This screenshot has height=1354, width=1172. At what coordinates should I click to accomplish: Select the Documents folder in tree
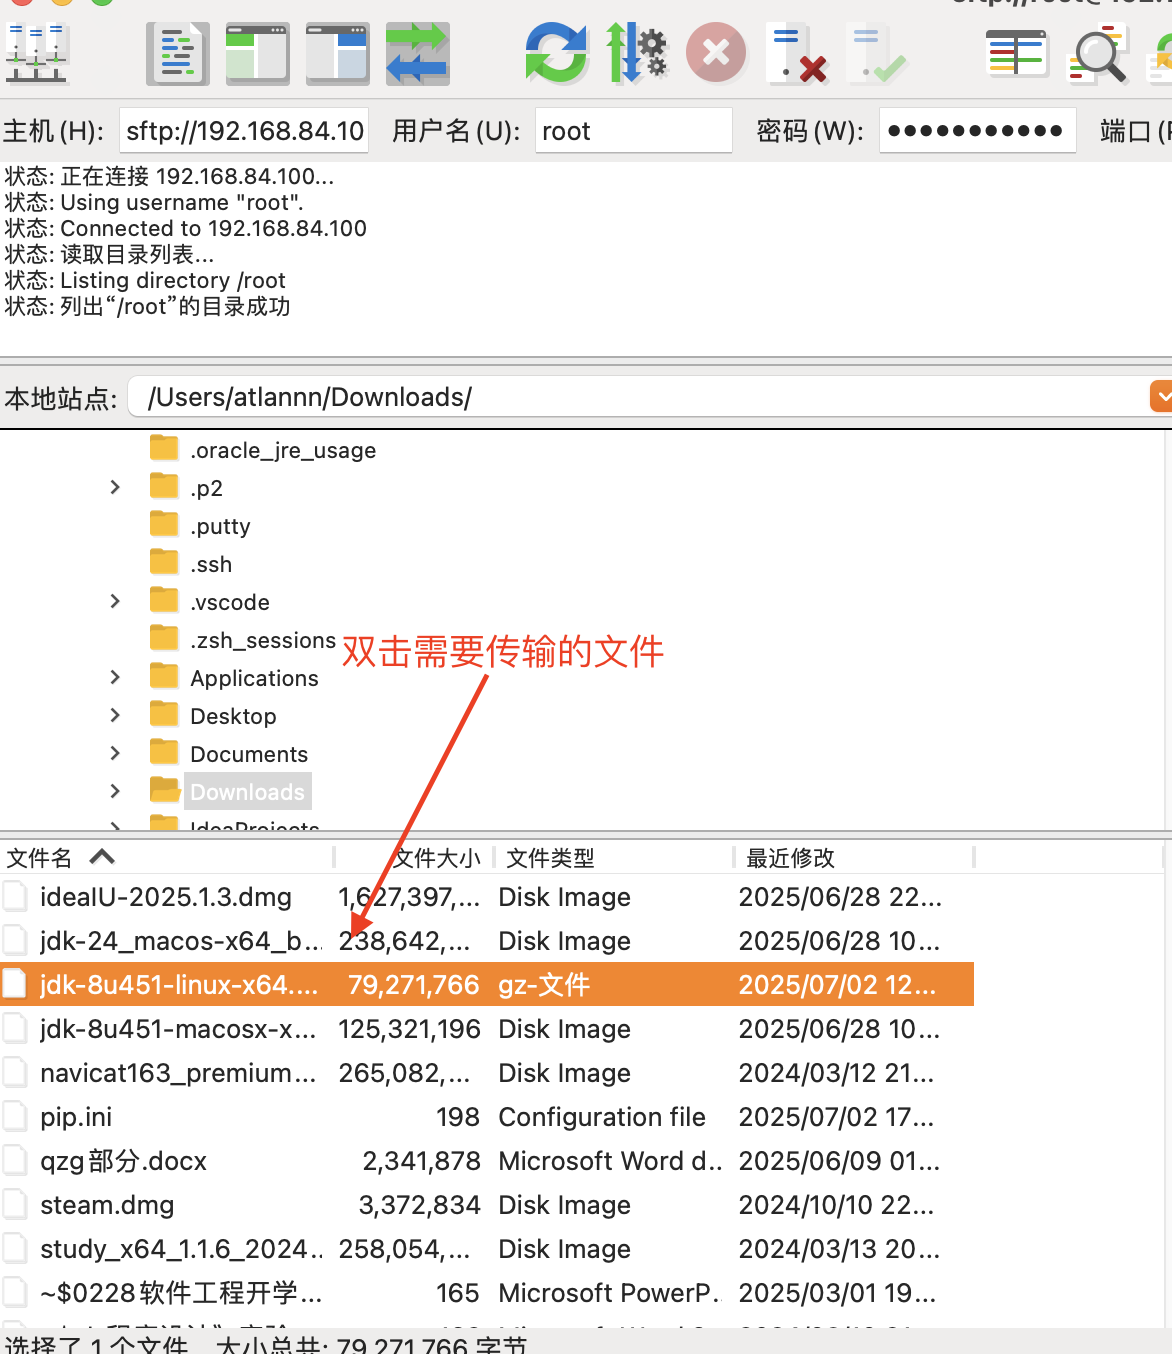[249, 754]
